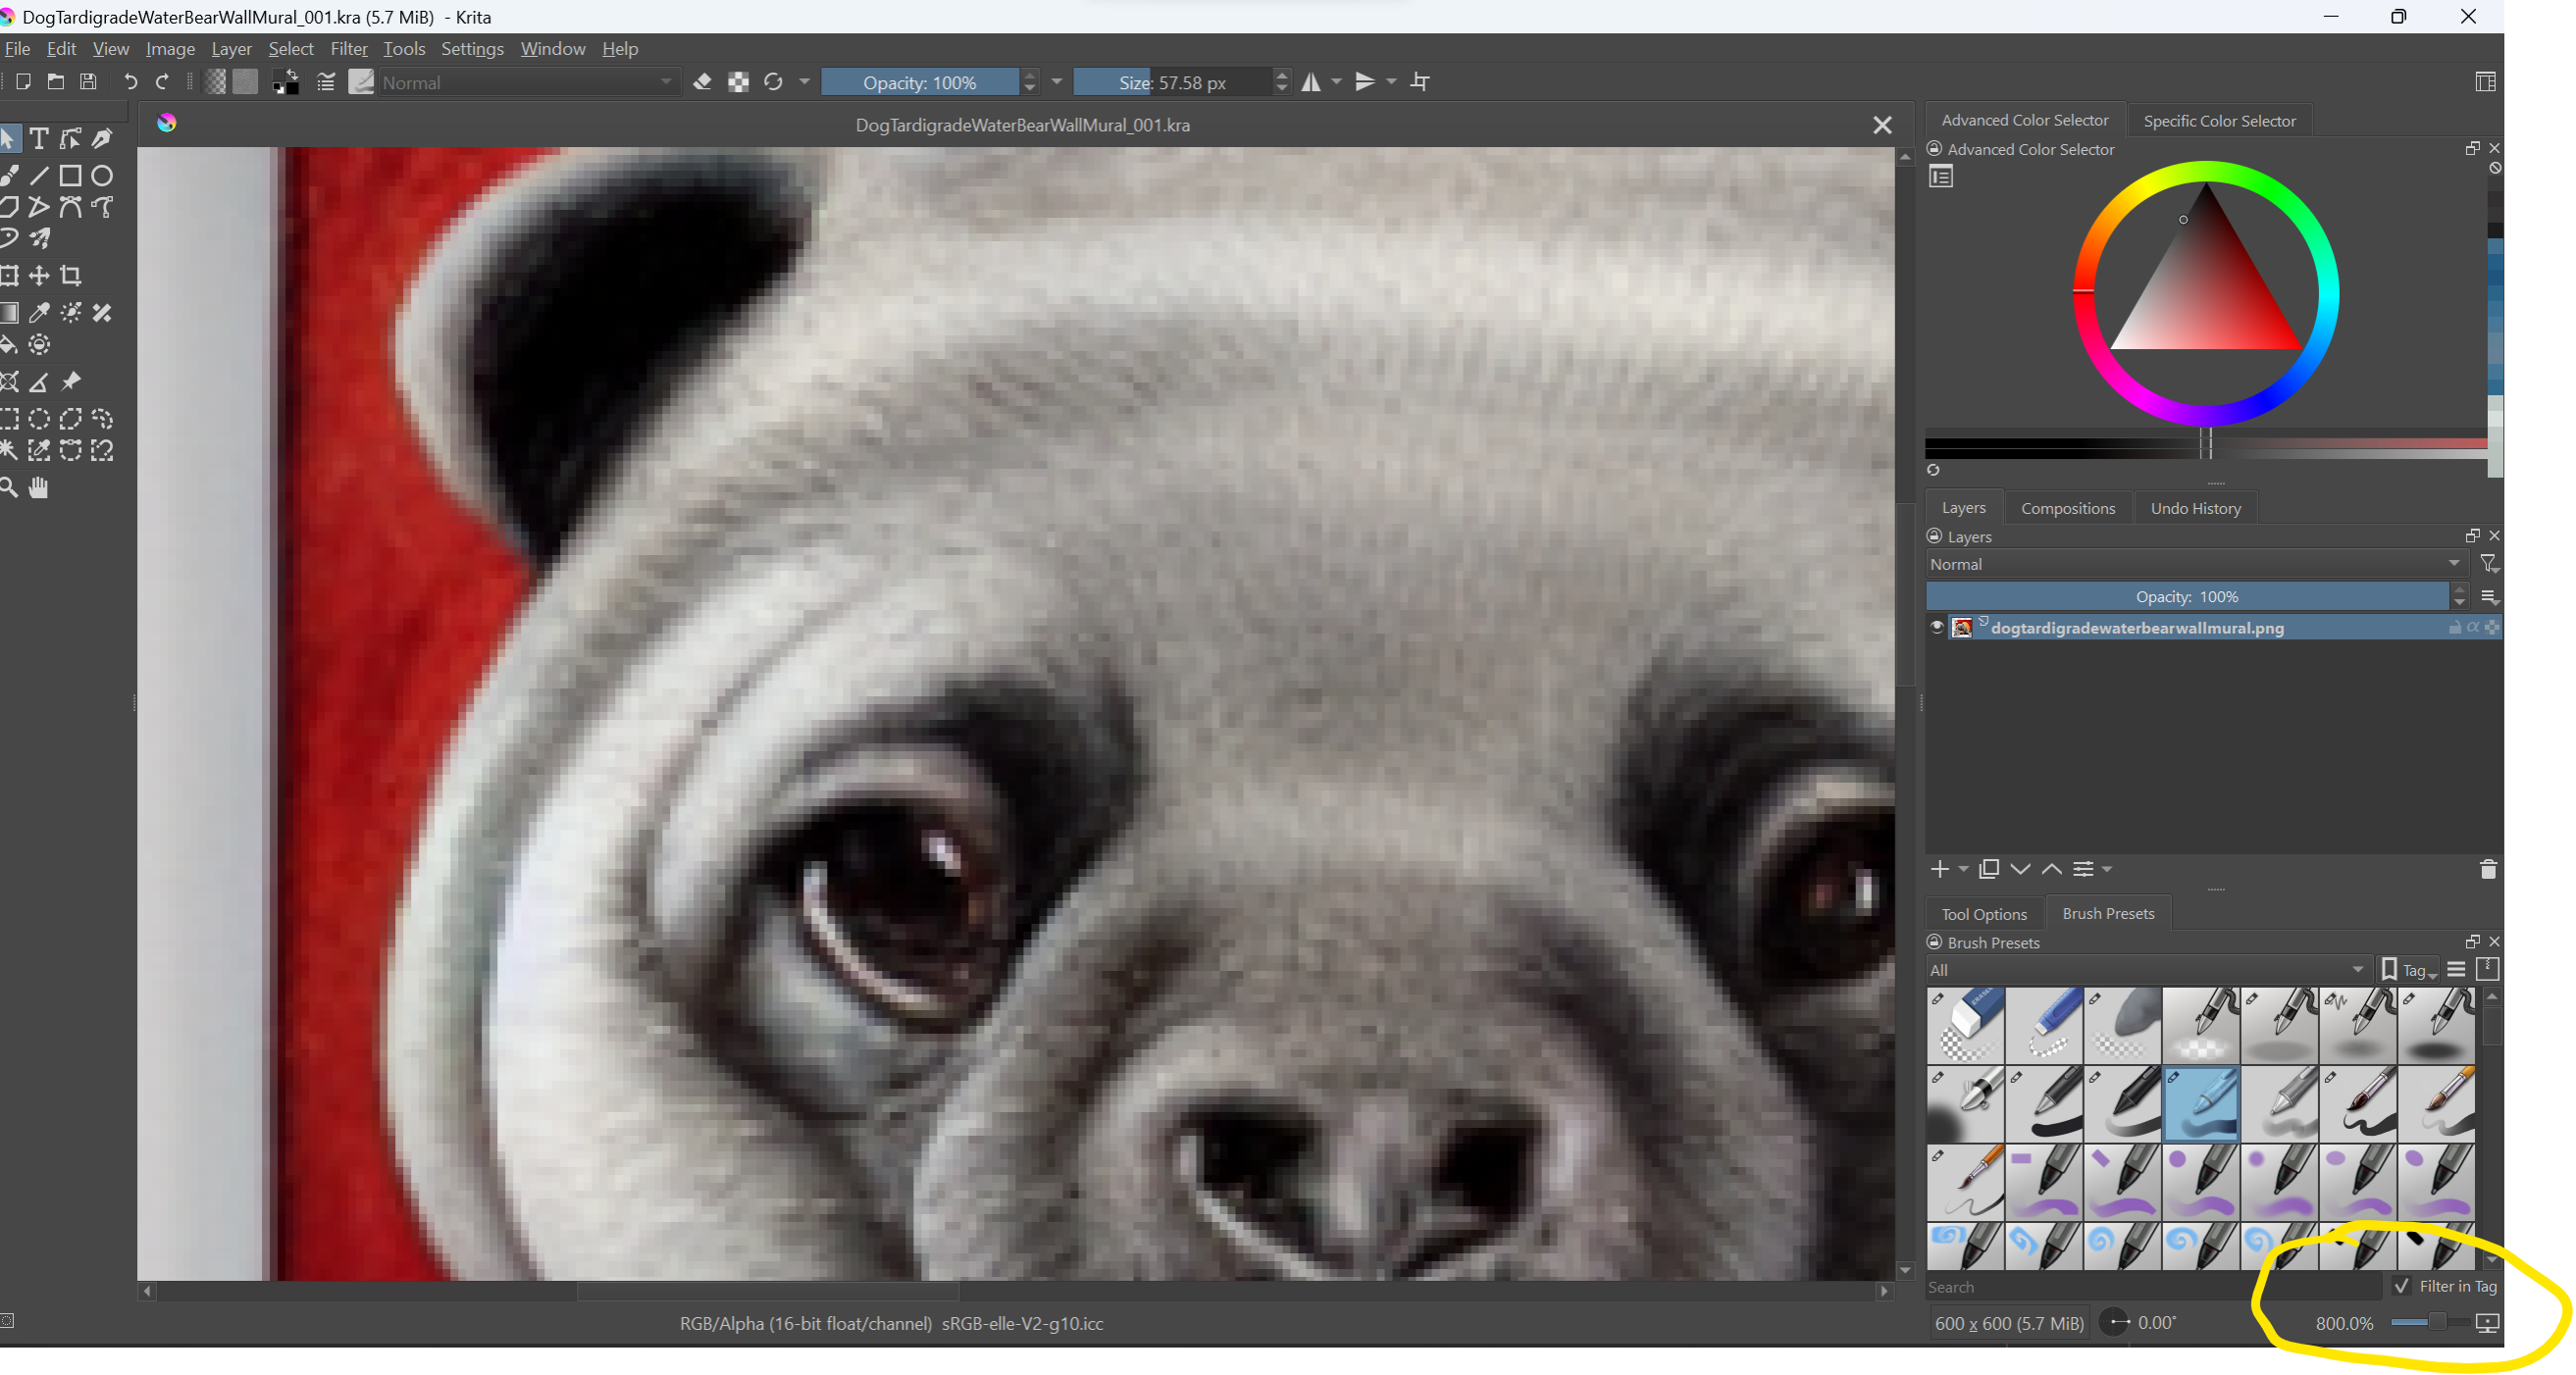Toggle preserve alpha button in toolbar
This screenshot has width=2576, height=1375.
tap(738, 82)
